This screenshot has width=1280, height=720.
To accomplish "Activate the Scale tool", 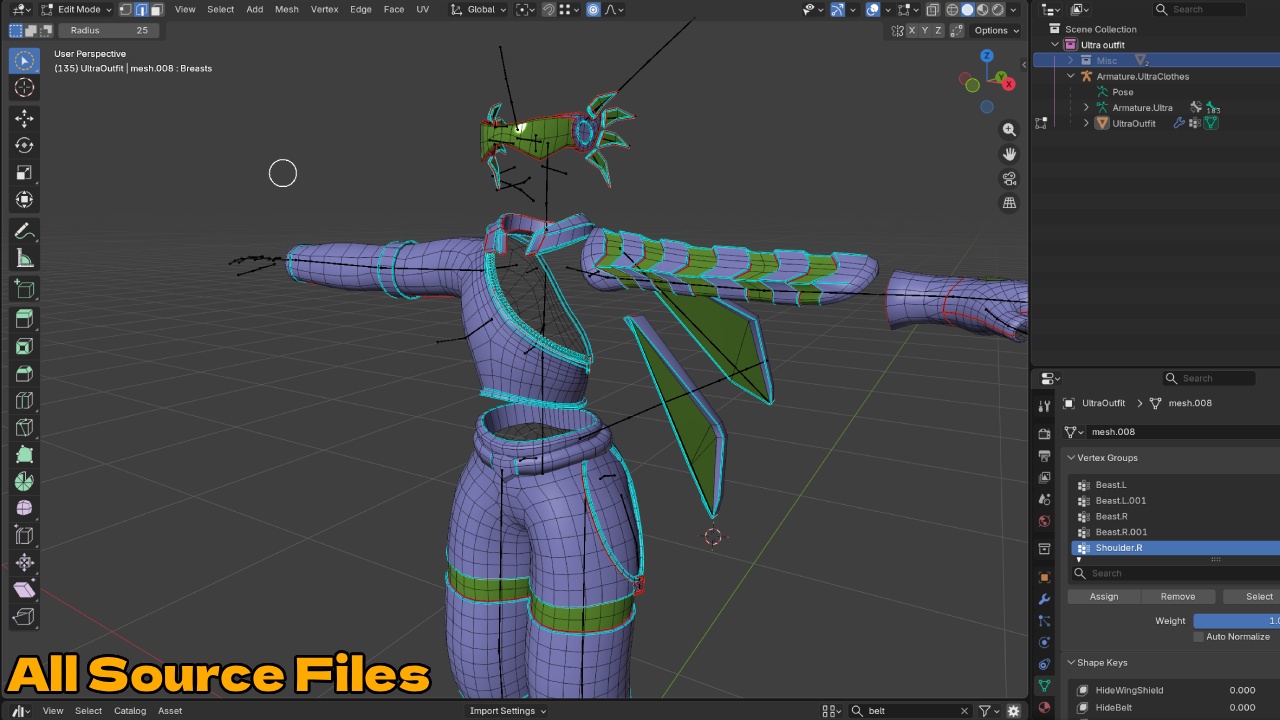I will (24, 173).
